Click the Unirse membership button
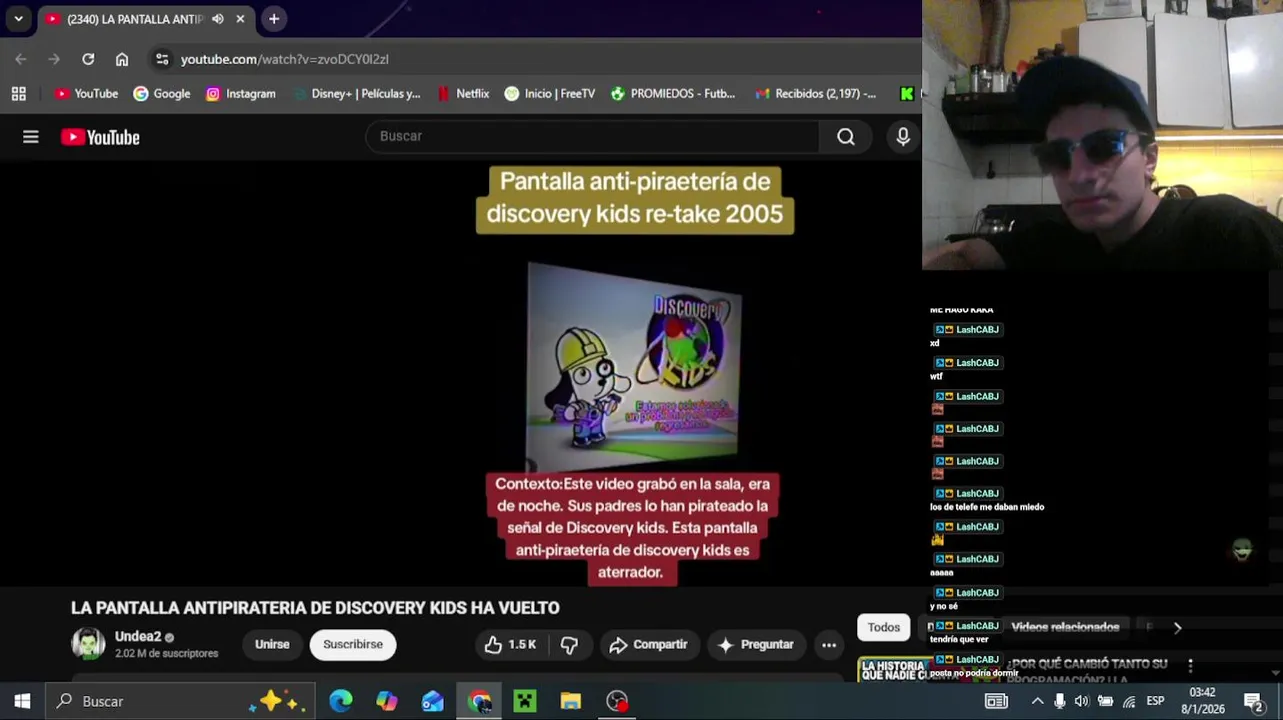This screenshot has height=720, width=1283. point(272,645)
